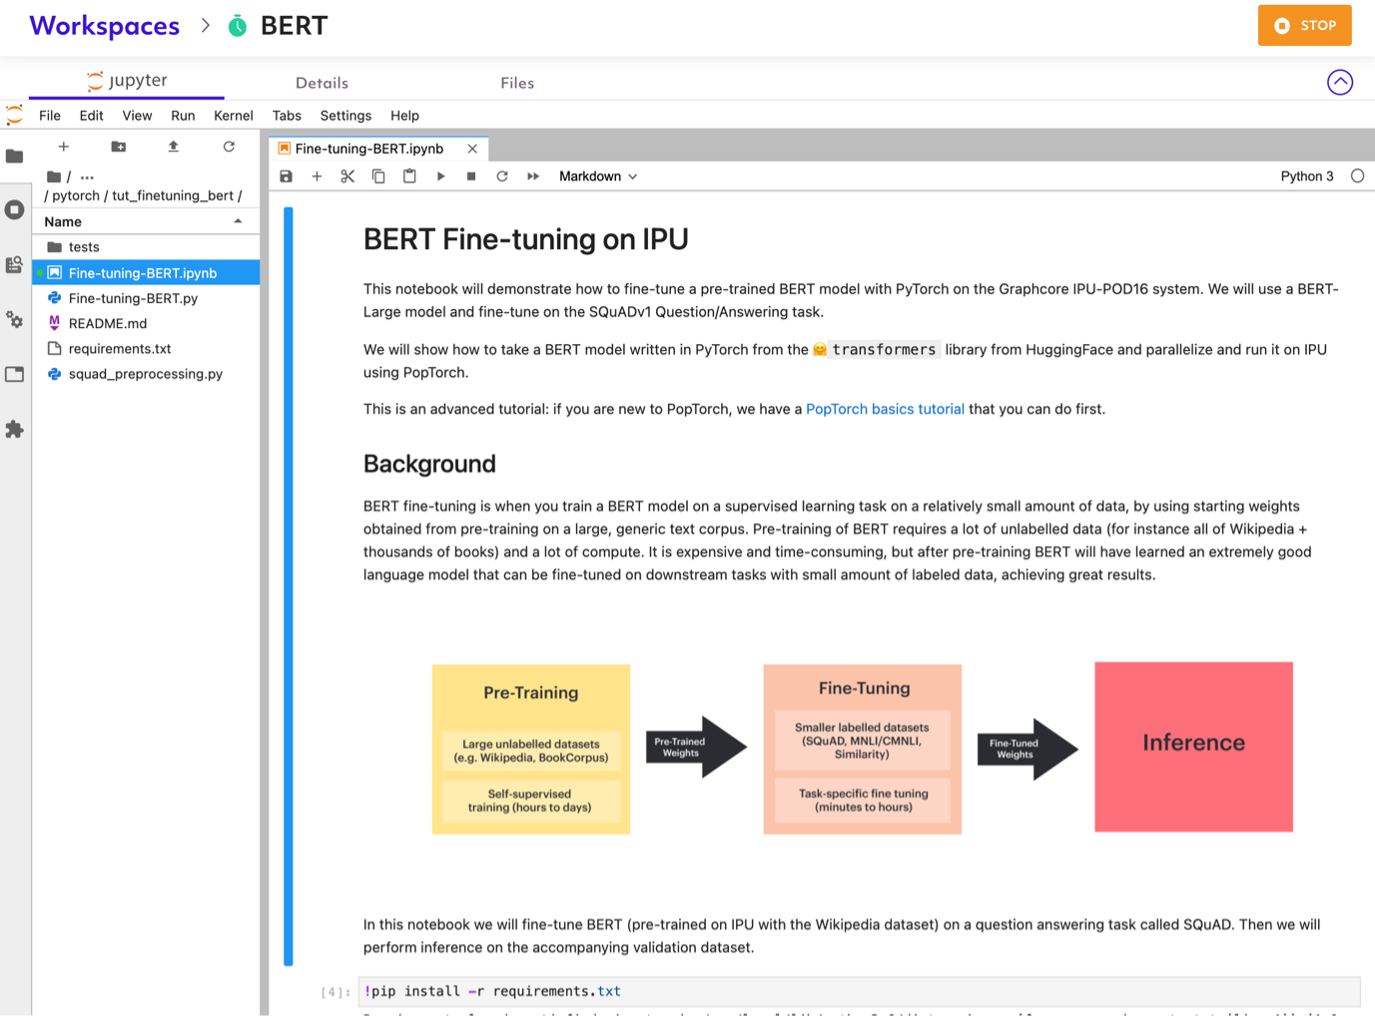
Task: Open the File Browser sidebar icon
Action: pyautogui.click(x=14, y=156)
